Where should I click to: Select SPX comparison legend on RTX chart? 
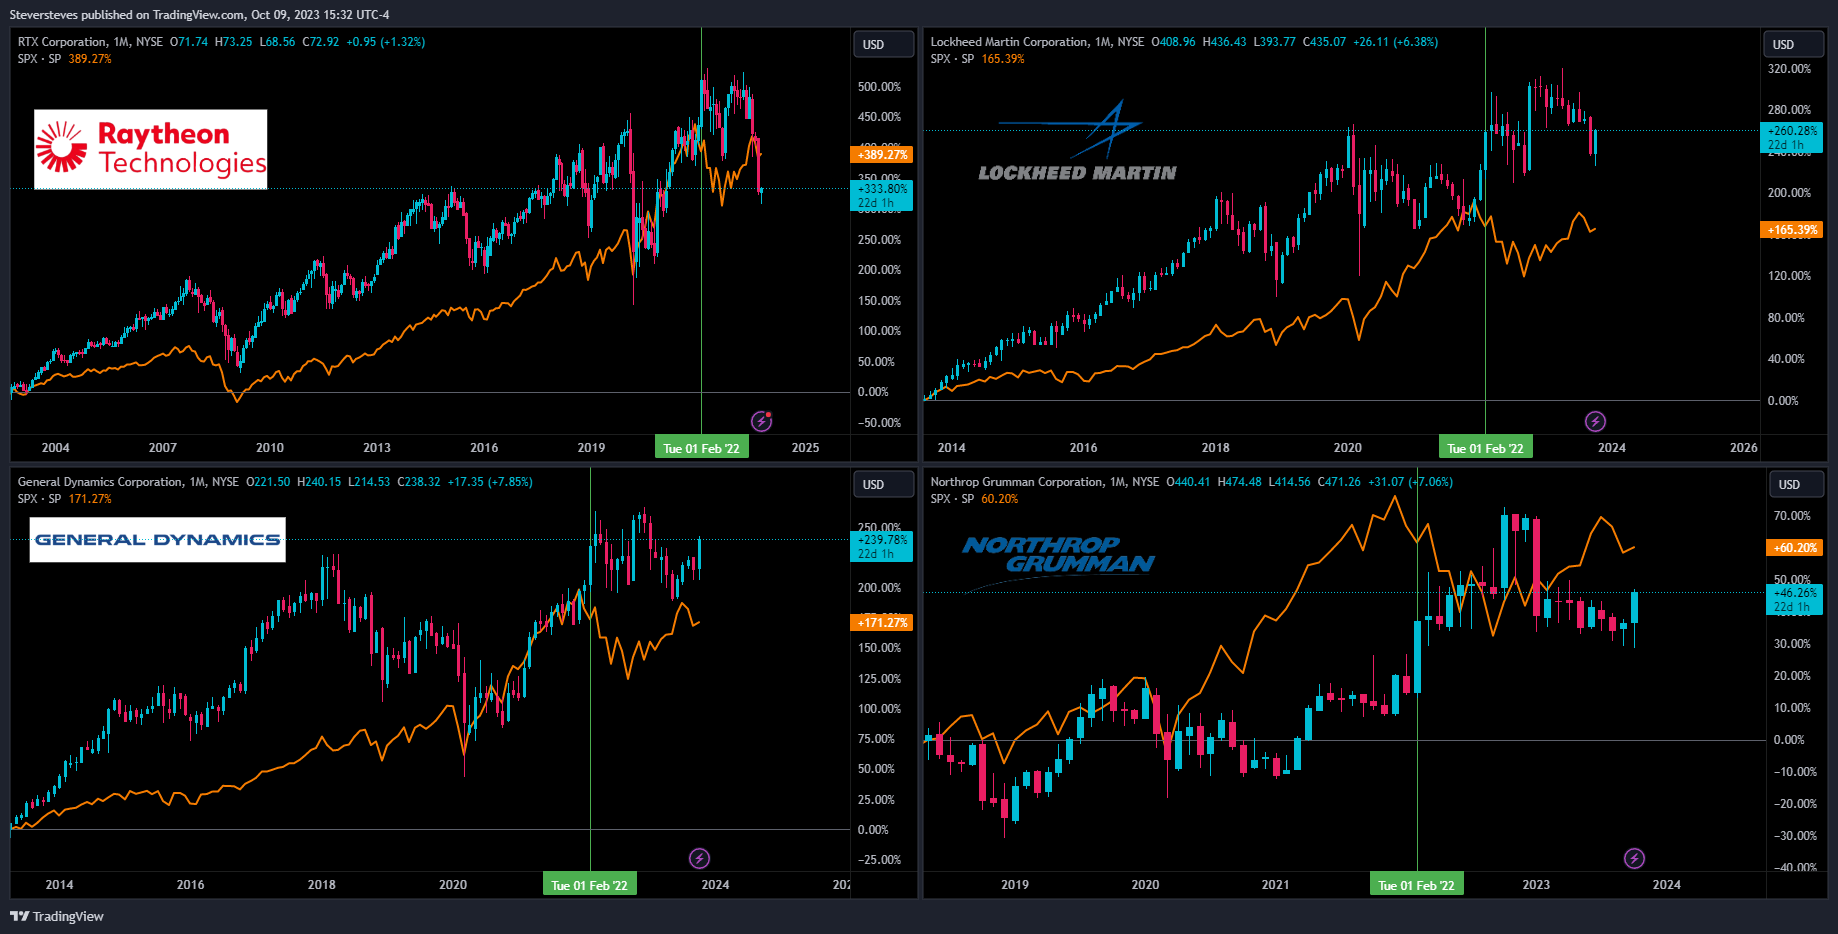[x=64, y=59]
